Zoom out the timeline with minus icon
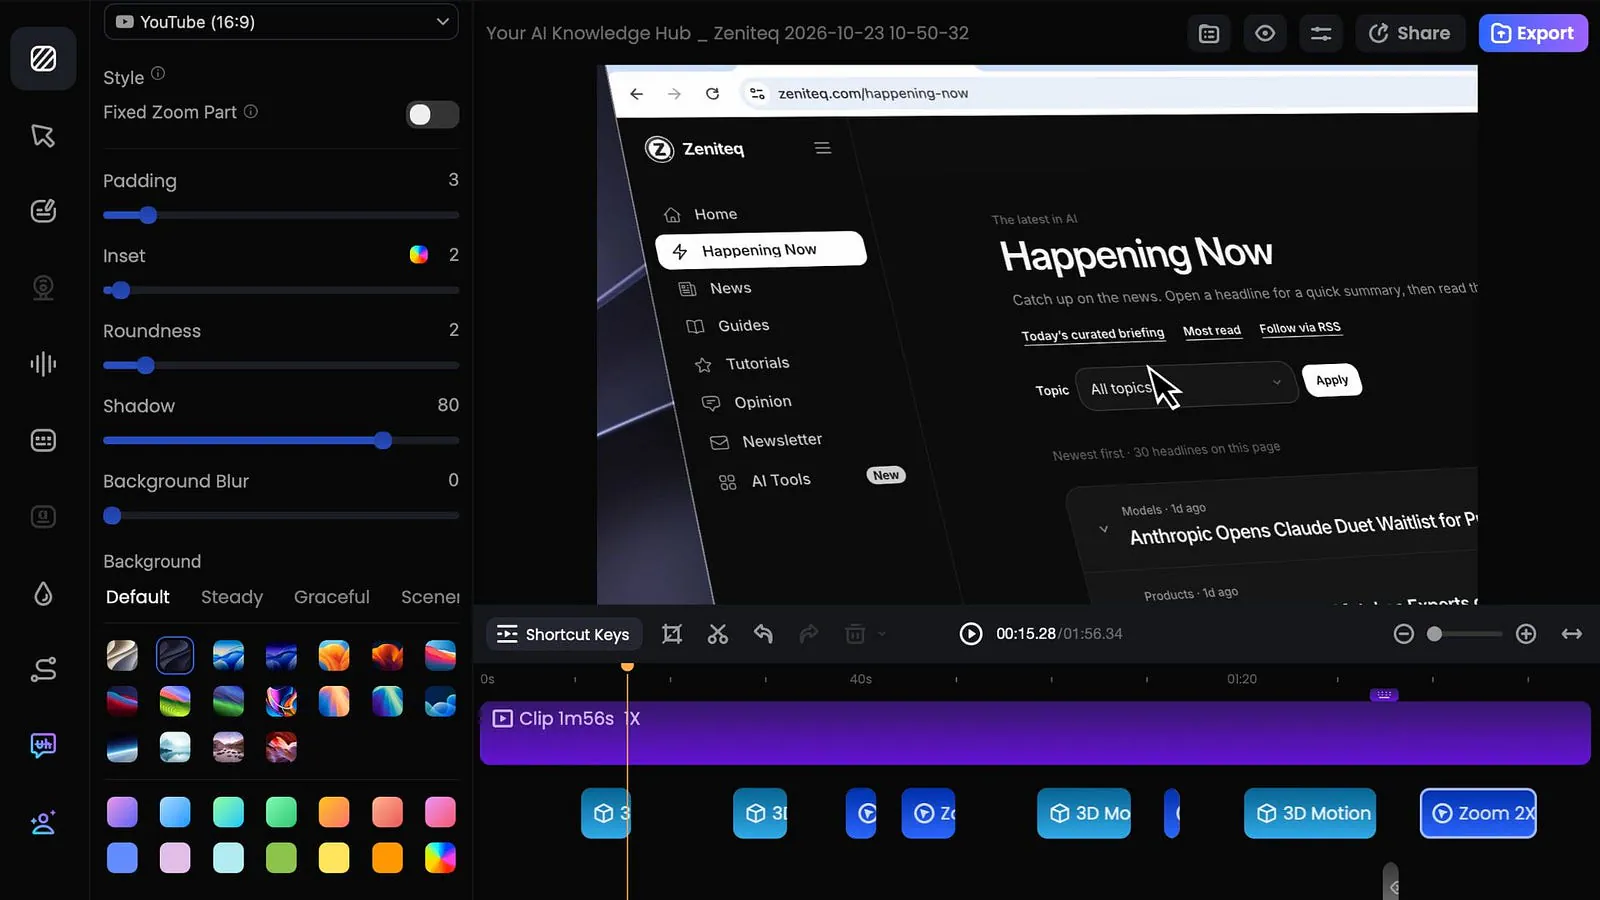Screen dimensions: 1600x900 [x=1404, y=634]
